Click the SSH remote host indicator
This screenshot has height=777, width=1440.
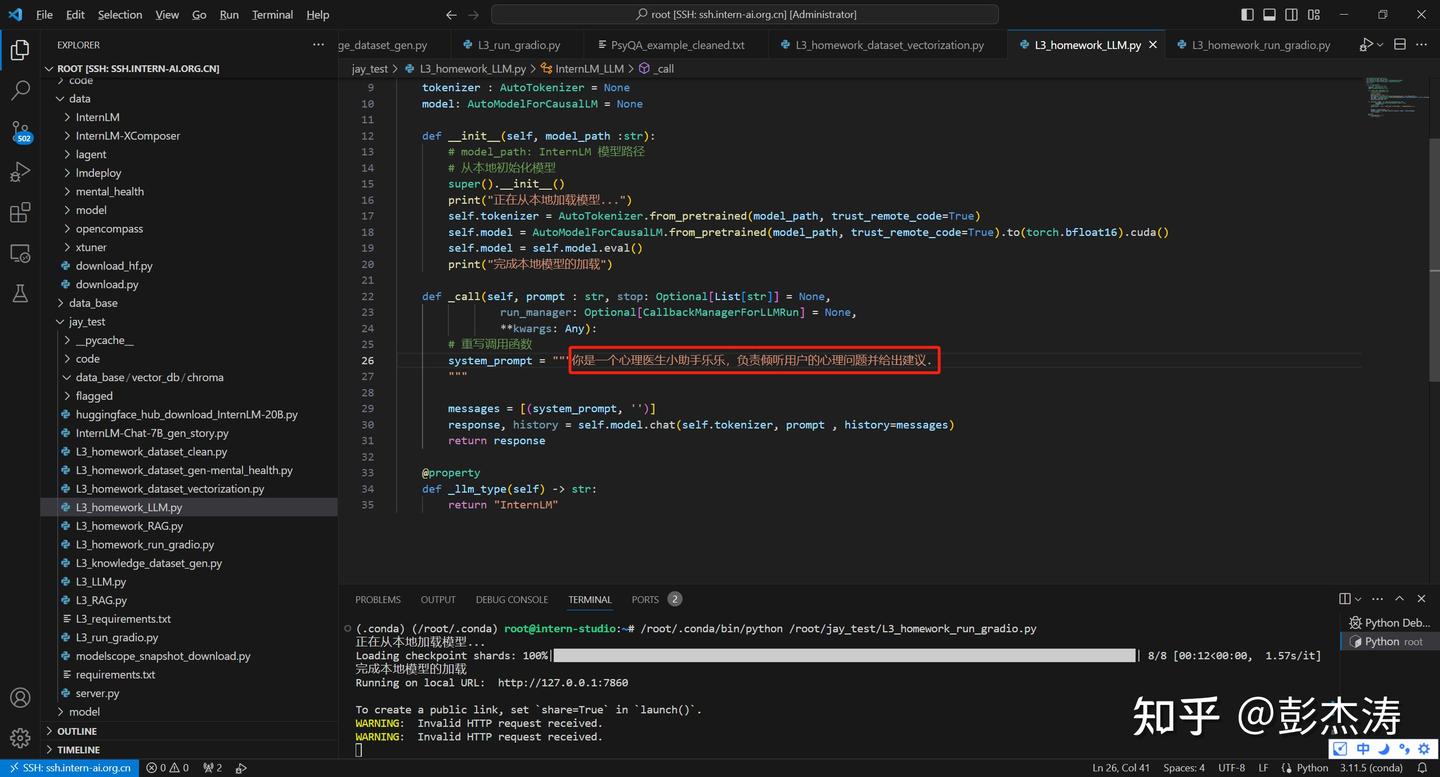click(70, 768)
